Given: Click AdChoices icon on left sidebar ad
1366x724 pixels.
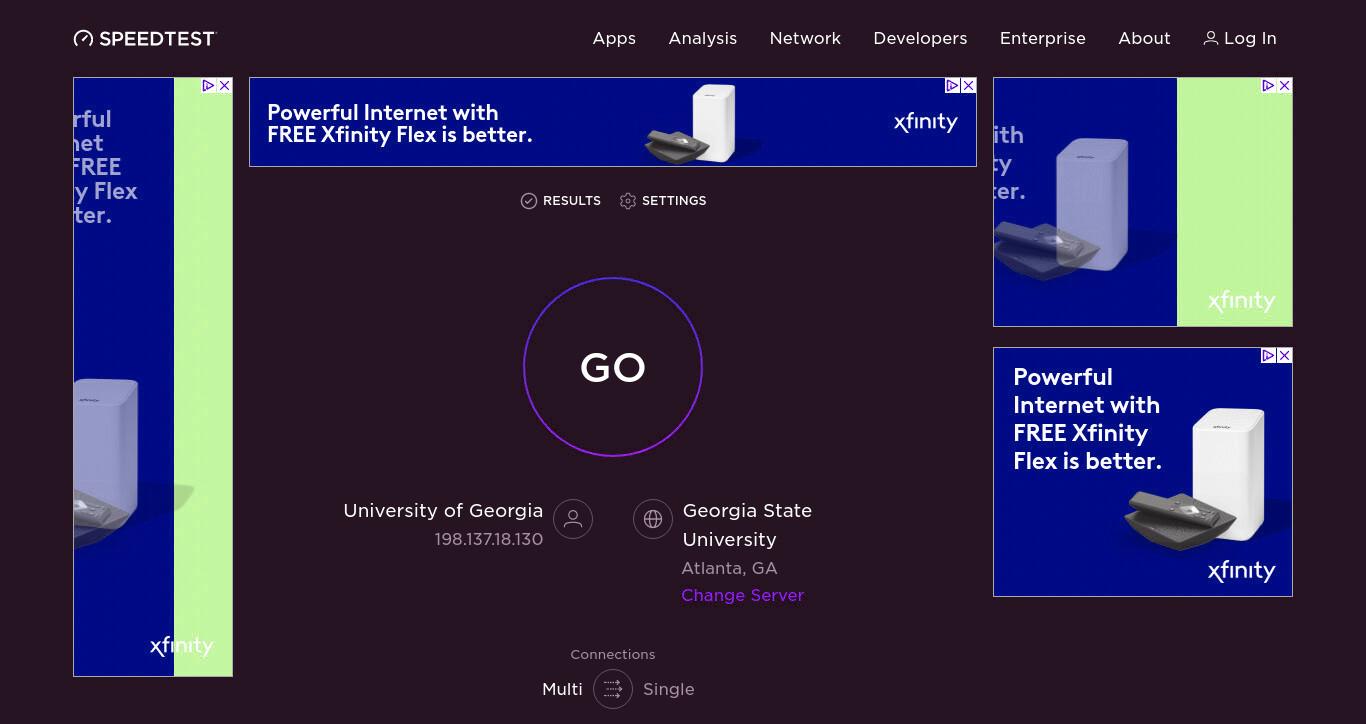Looking at the screenshot, I should coord(209,86).
